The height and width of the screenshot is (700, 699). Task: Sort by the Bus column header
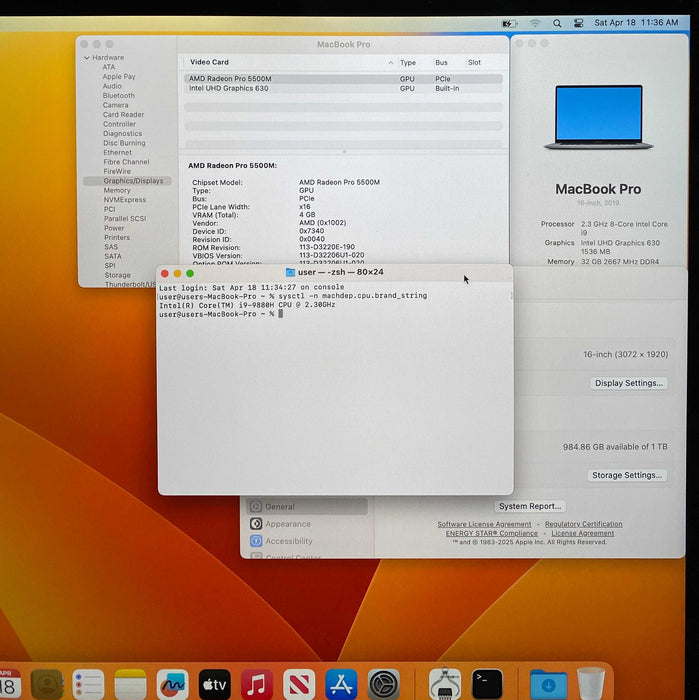[x=441, y=62]
